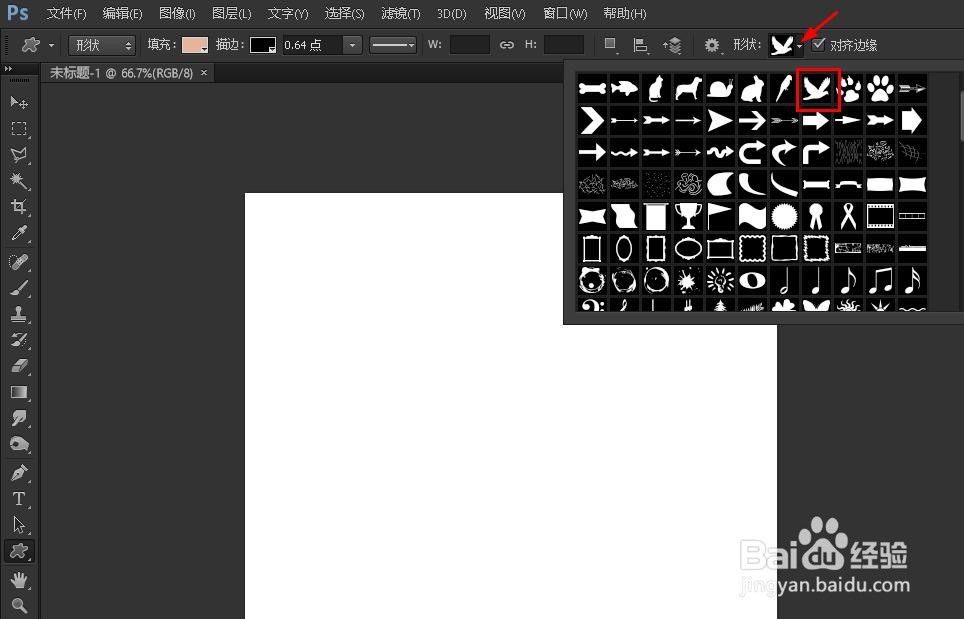The height and width of the screenshot is (619, 964).
Task: Select the Move tool
Action: click(x=19, y=102)
